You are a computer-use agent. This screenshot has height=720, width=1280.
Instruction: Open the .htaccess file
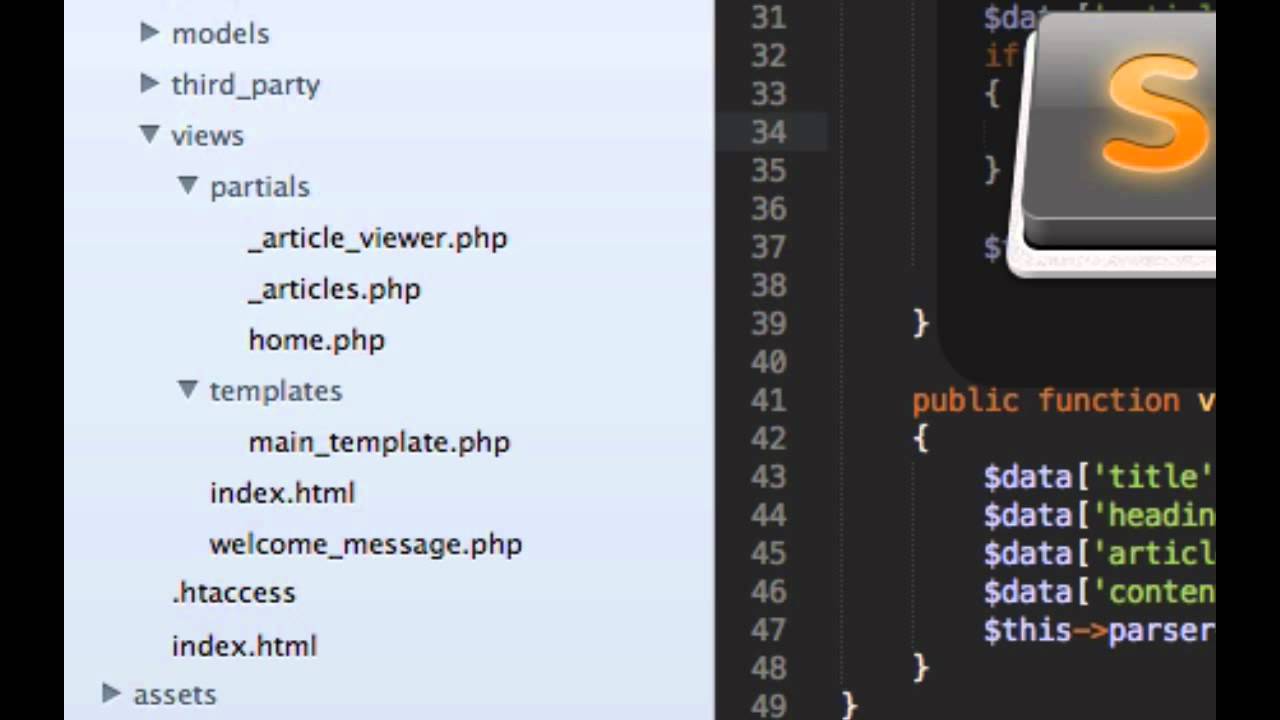tap(234, 593)
